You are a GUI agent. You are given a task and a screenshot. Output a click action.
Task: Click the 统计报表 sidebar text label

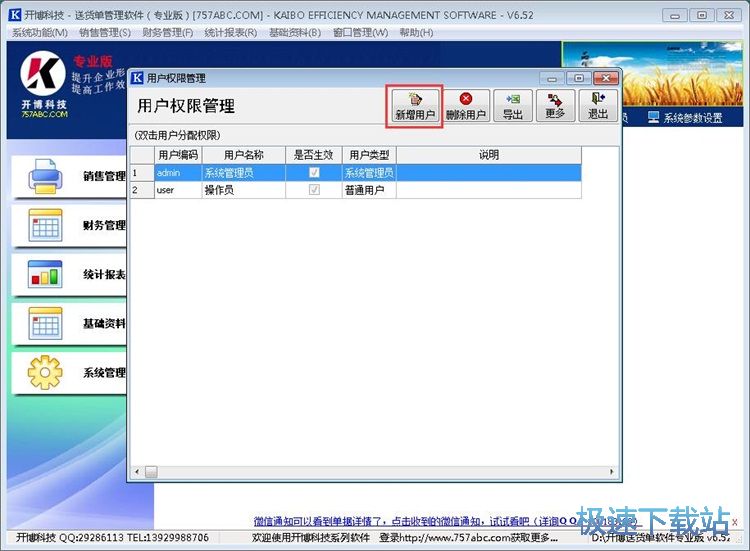[104, 274]
